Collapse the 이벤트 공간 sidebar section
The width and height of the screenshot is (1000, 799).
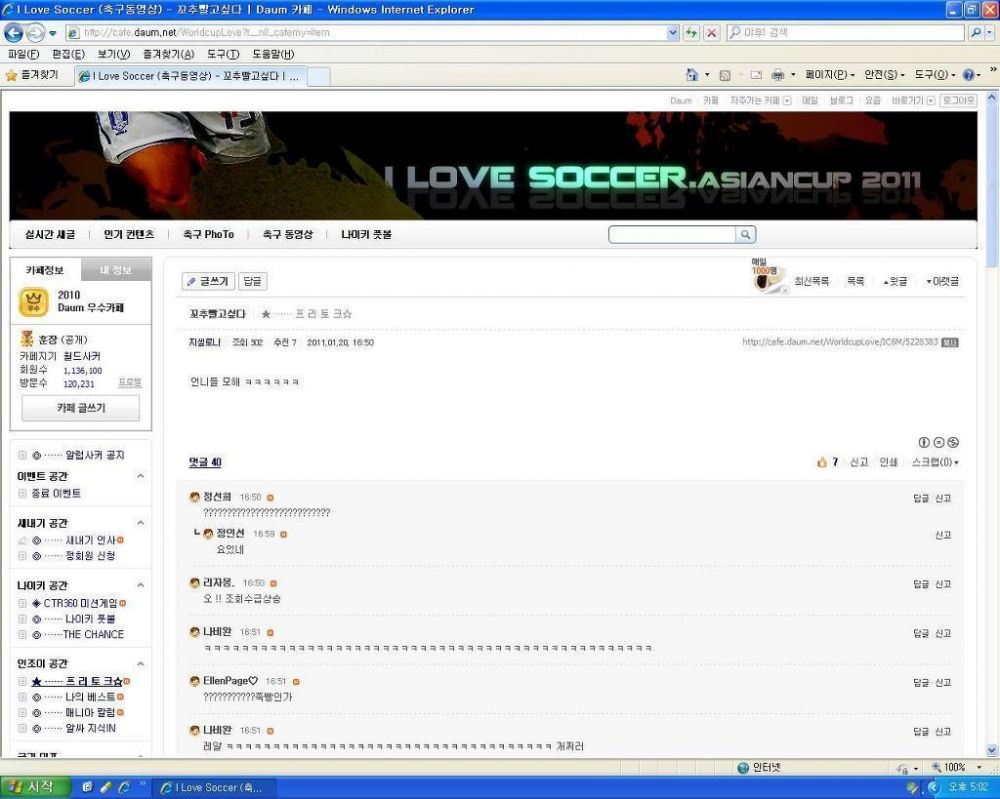[x=140, y=476]
